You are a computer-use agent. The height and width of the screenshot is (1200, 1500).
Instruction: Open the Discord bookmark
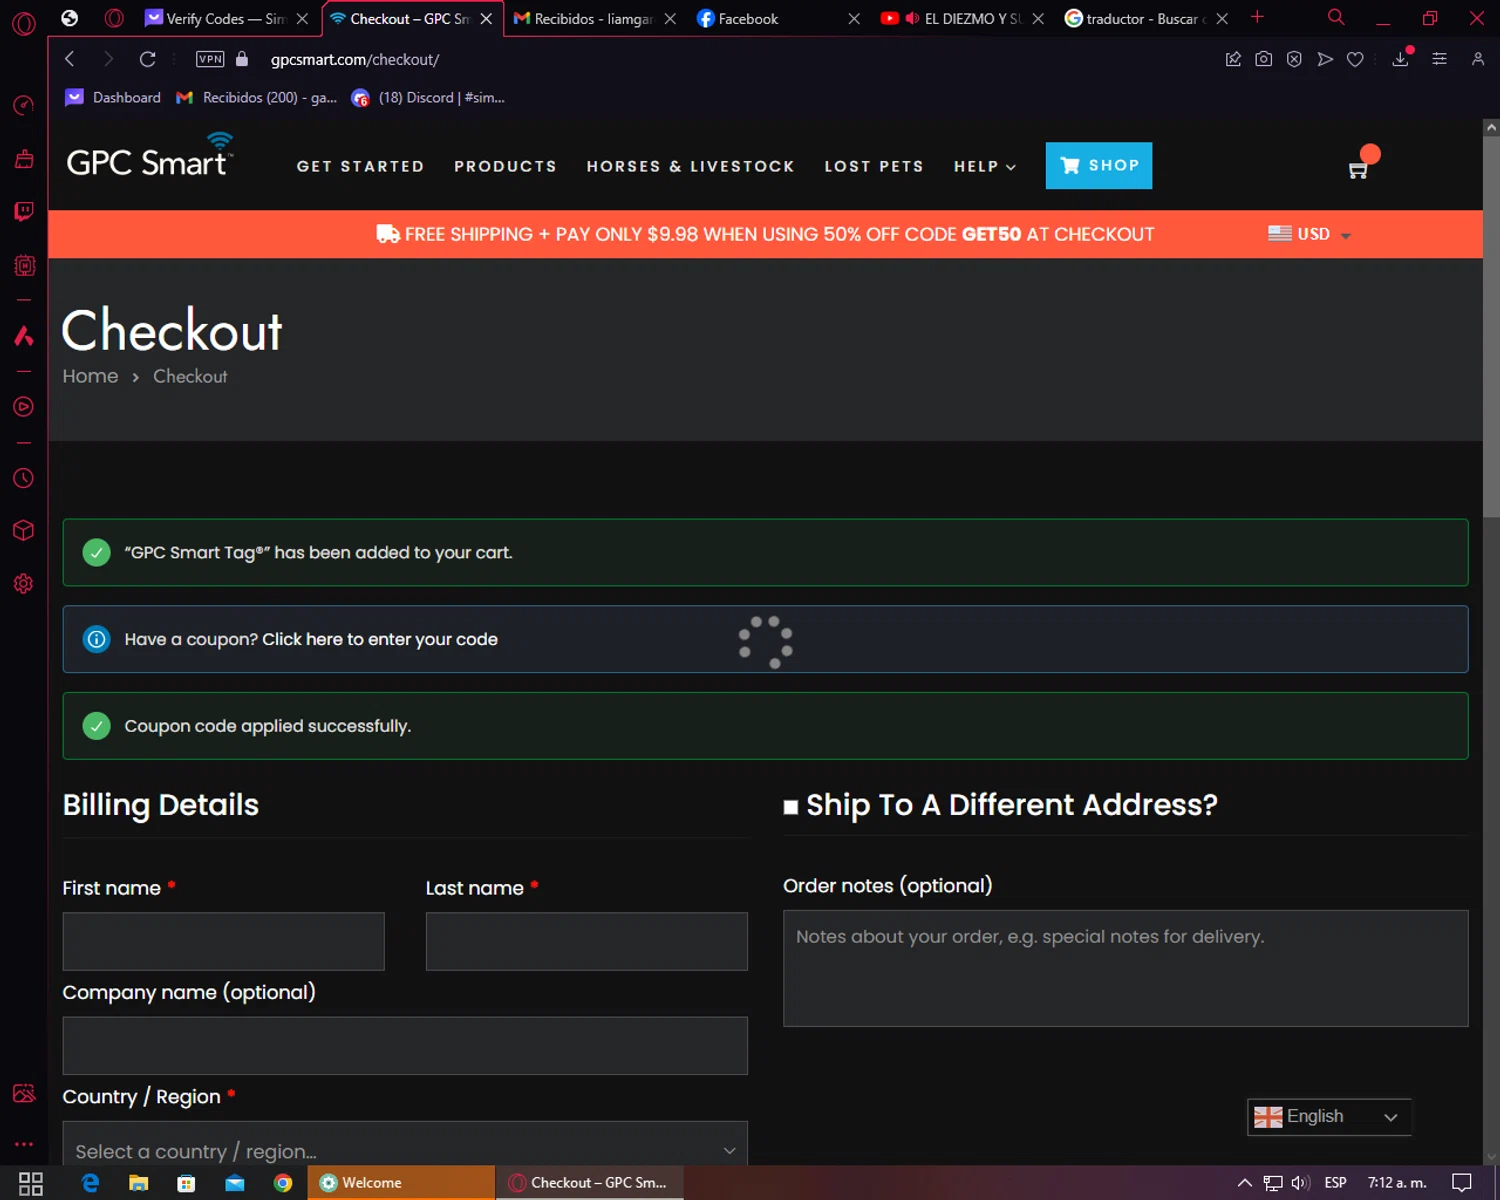coord(428,97)
